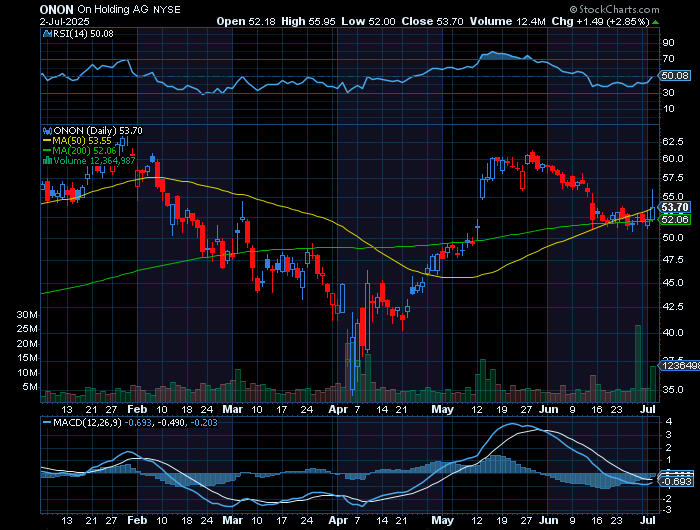Click the 60.0 price axis label
This screenshot has height=530, width=700.
coord(673,159)
